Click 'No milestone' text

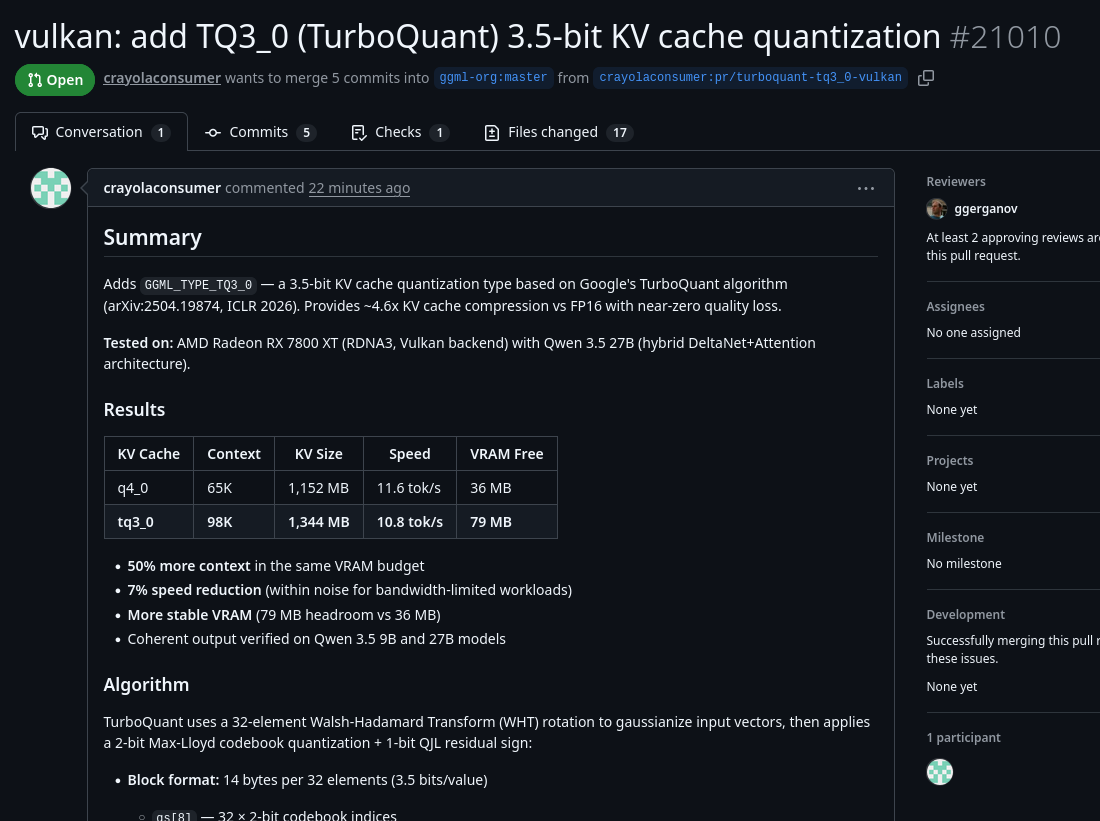[963, 563]
